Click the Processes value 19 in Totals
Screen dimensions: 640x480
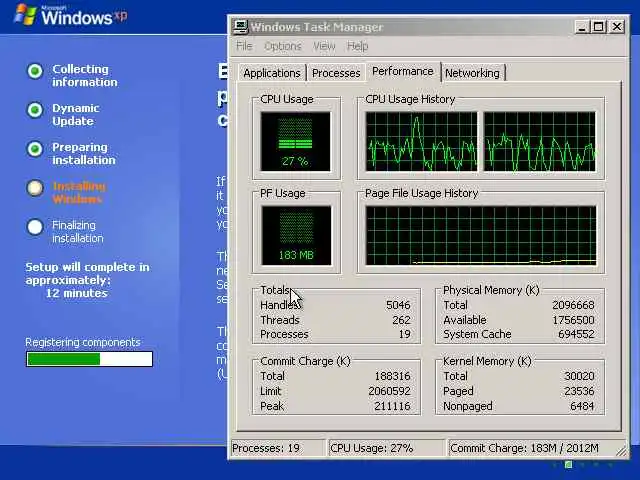coord(404,334)
